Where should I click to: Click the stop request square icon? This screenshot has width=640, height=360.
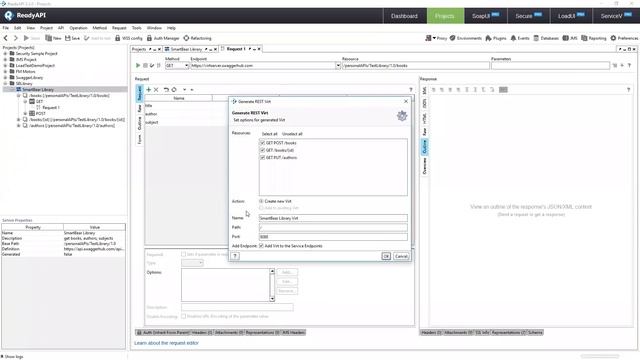(145, 65)
